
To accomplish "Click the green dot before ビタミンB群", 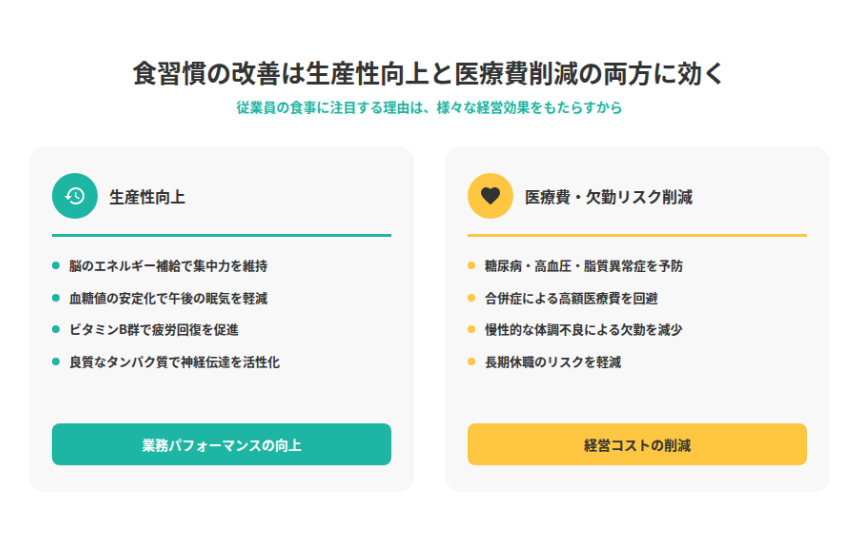I will pyautogui.click(x=56, y=330).
